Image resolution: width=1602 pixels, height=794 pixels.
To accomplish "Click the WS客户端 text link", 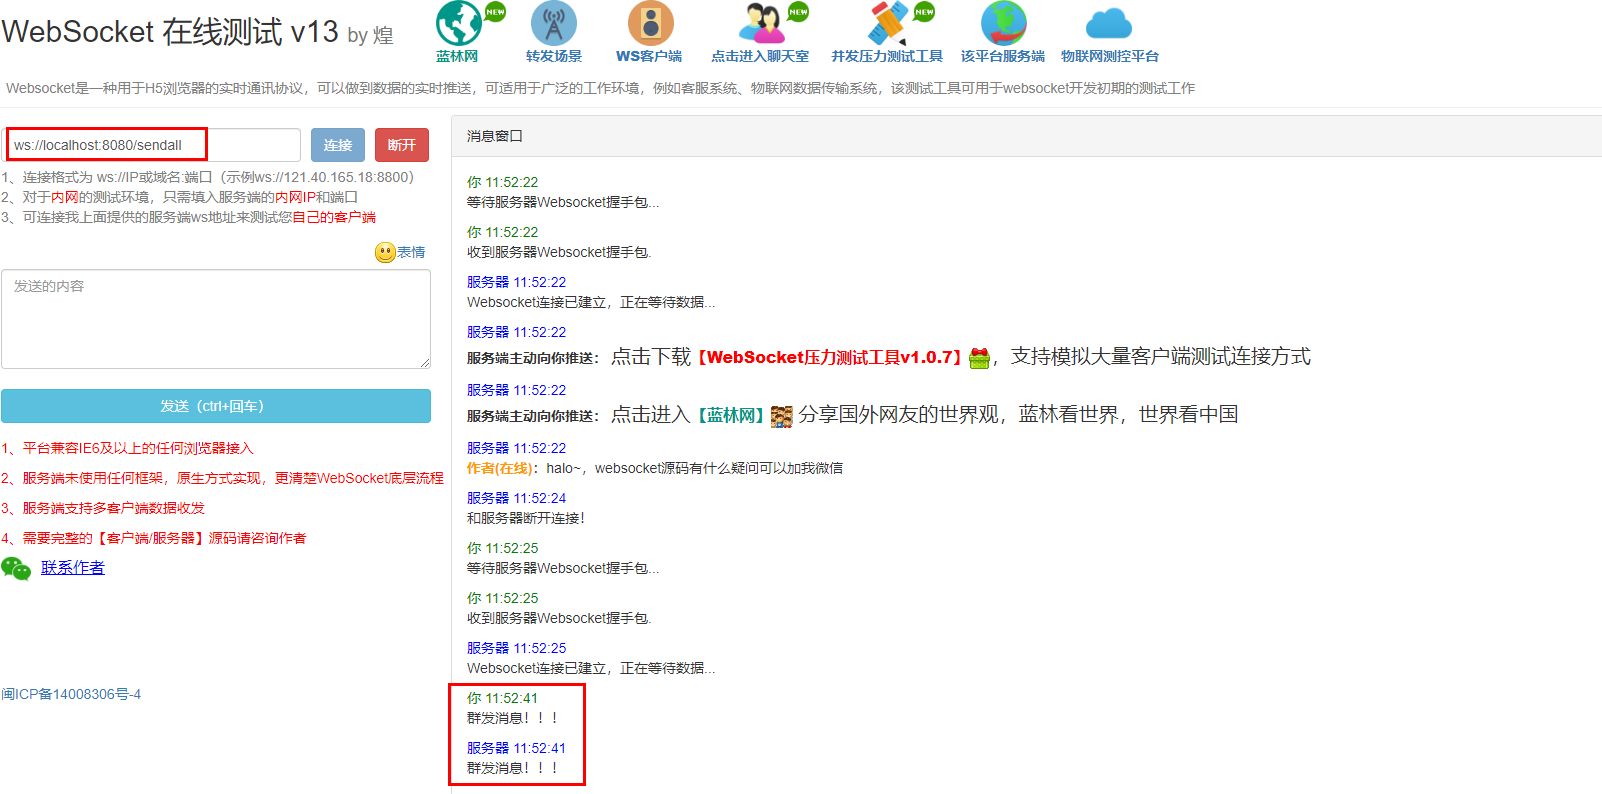I will coord(649,57).
